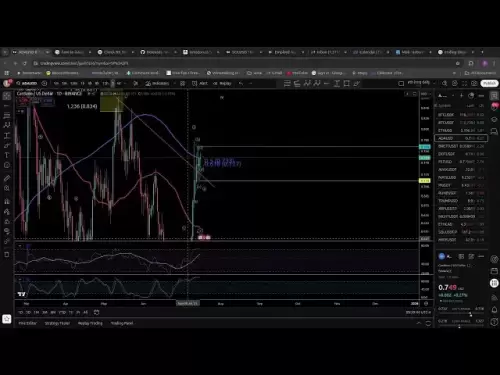The width and height of the screenshot is (500, 375).
Task: Create an Alert from the toolbar
Action: pos(200,83)
